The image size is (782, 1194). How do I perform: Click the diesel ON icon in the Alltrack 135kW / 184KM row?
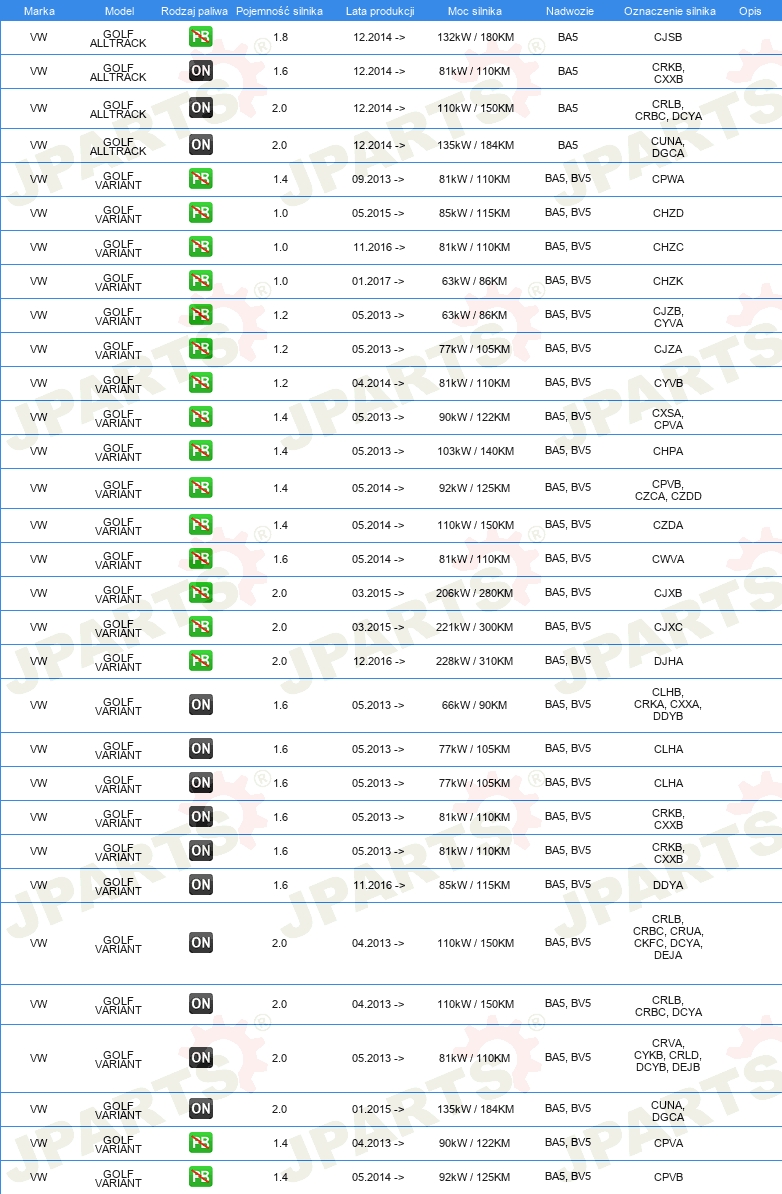click(x=201, y=145)
